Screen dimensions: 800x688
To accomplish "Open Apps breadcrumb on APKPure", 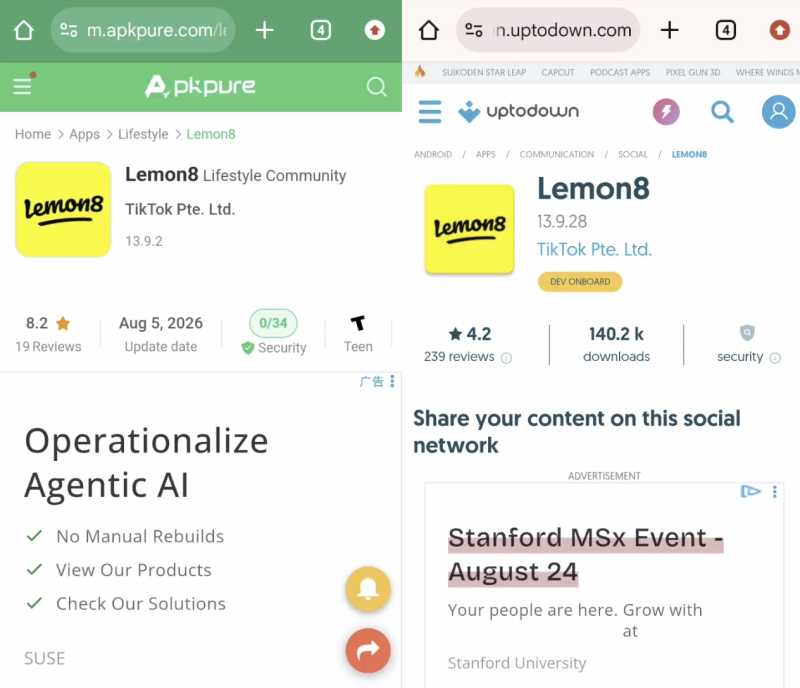I will click(84, 134).
